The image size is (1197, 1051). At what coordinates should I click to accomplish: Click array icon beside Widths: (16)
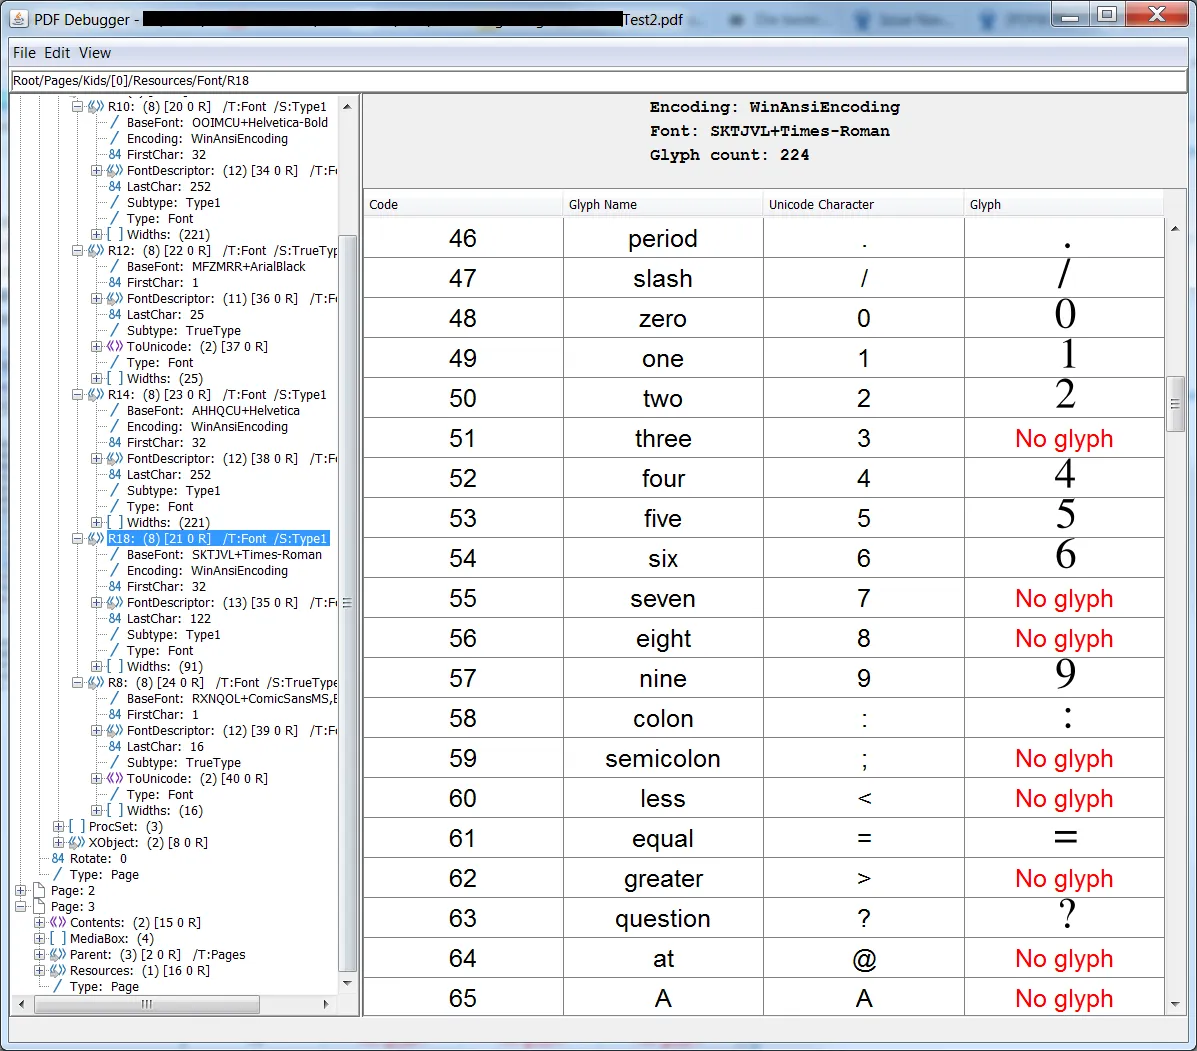115,811
